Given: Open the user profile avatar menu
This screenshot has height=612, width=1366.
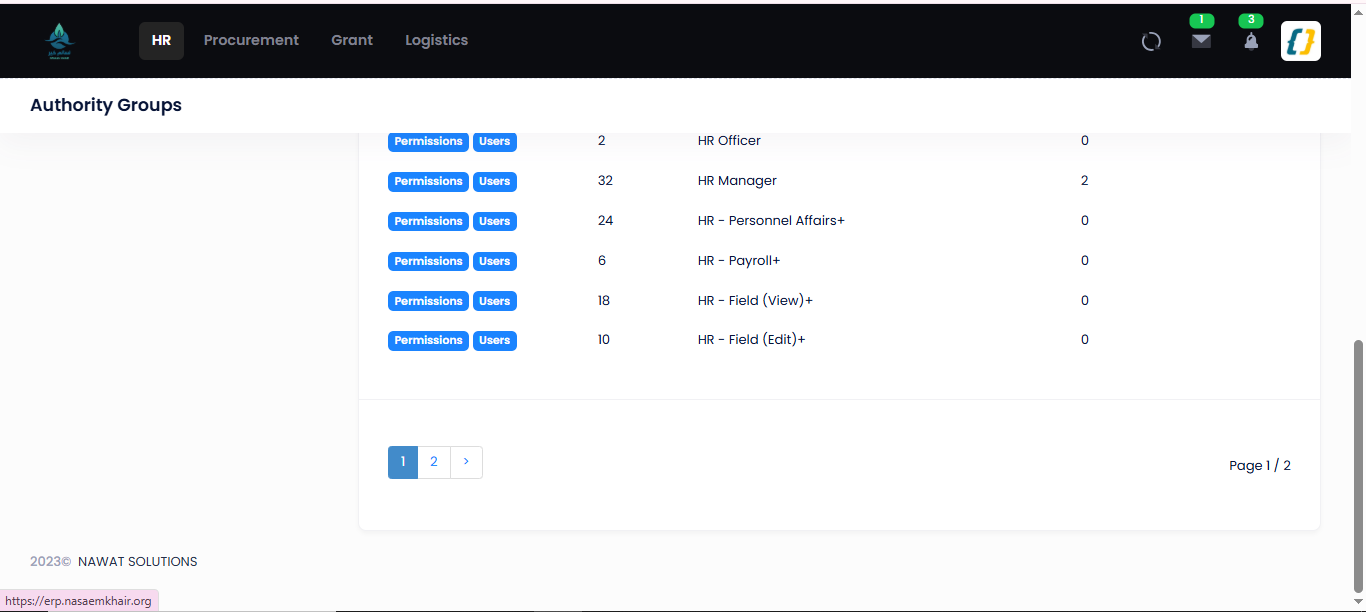Looking at the screenshot, I should coord(1301,41).
